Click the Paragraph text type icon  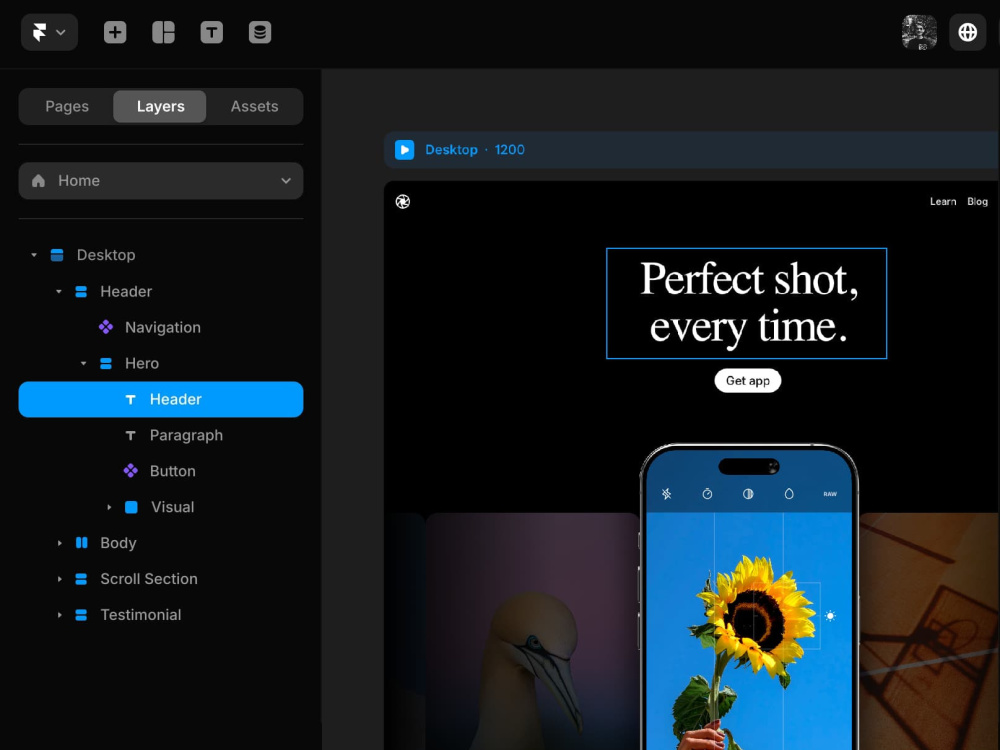131,436
